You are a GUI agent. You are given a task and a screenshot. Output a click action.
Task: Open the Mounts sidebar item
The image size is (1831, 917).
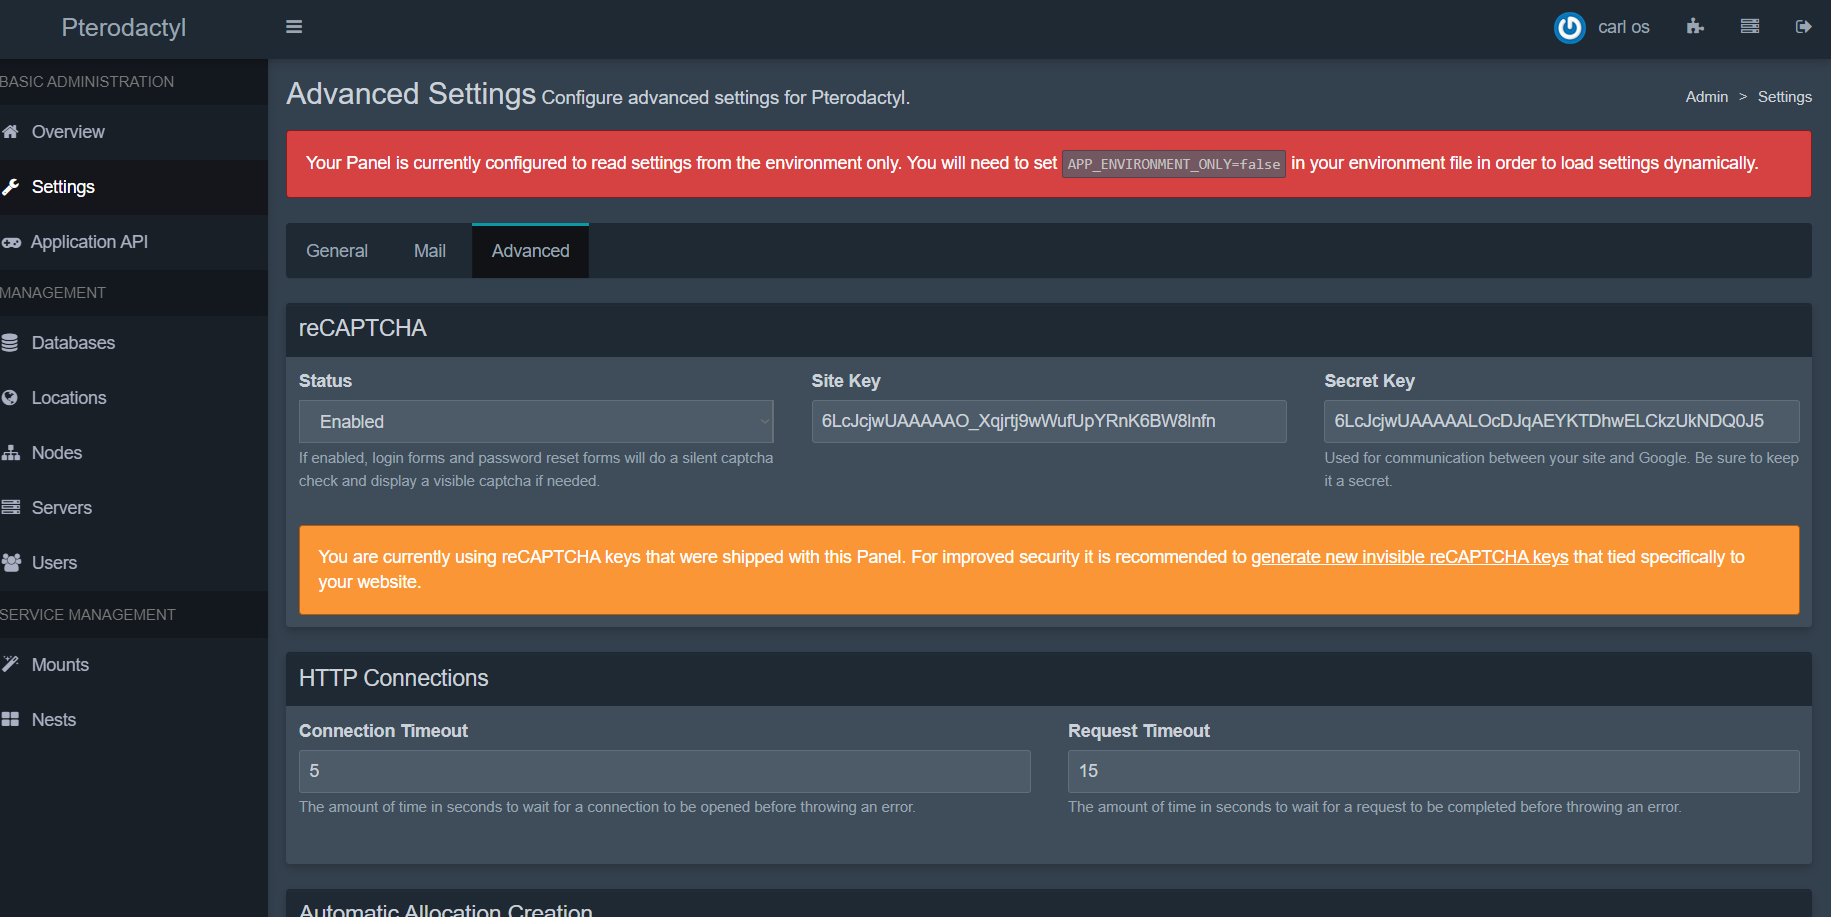[x=134, y=665]
